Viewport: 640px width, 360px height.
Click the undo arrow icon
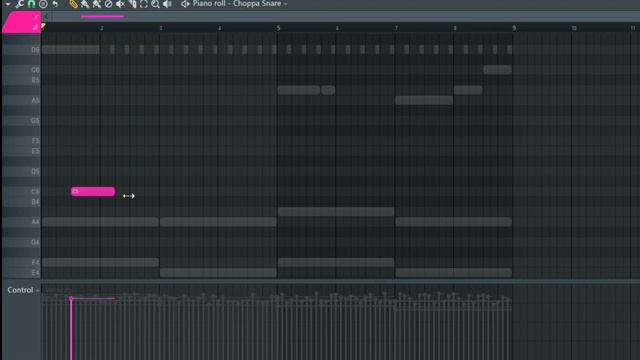pyautogui.click(x=55, y=4)
